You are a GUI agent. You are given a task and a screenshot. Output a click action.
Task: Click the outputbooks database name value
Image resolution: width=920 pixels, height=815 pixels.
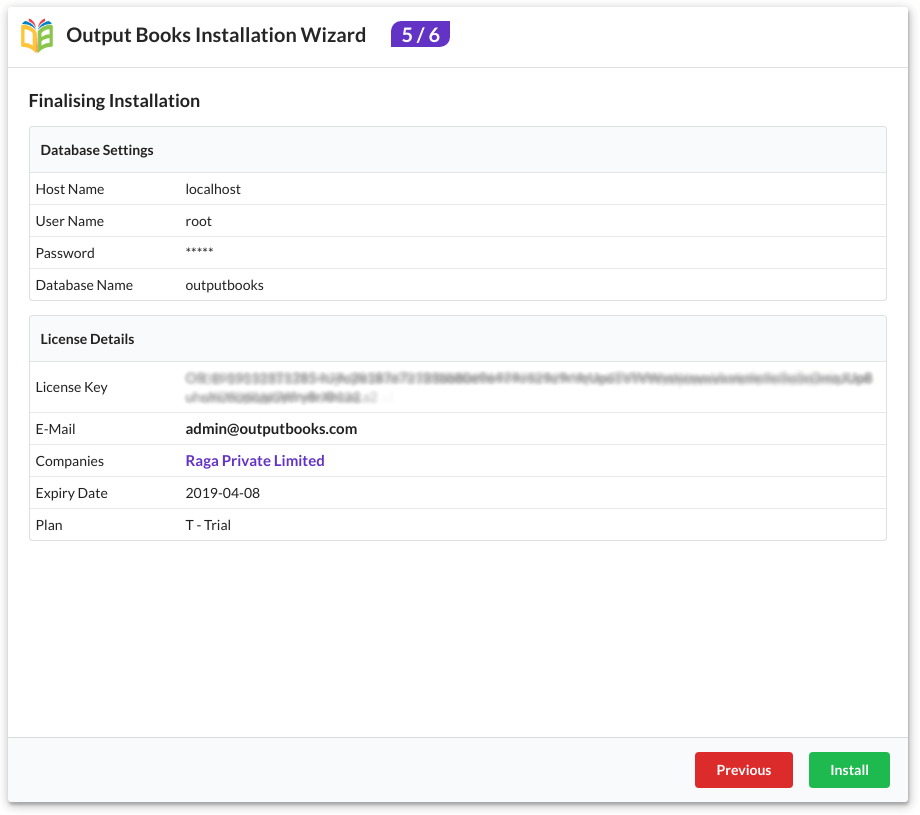tap(224, 285)
